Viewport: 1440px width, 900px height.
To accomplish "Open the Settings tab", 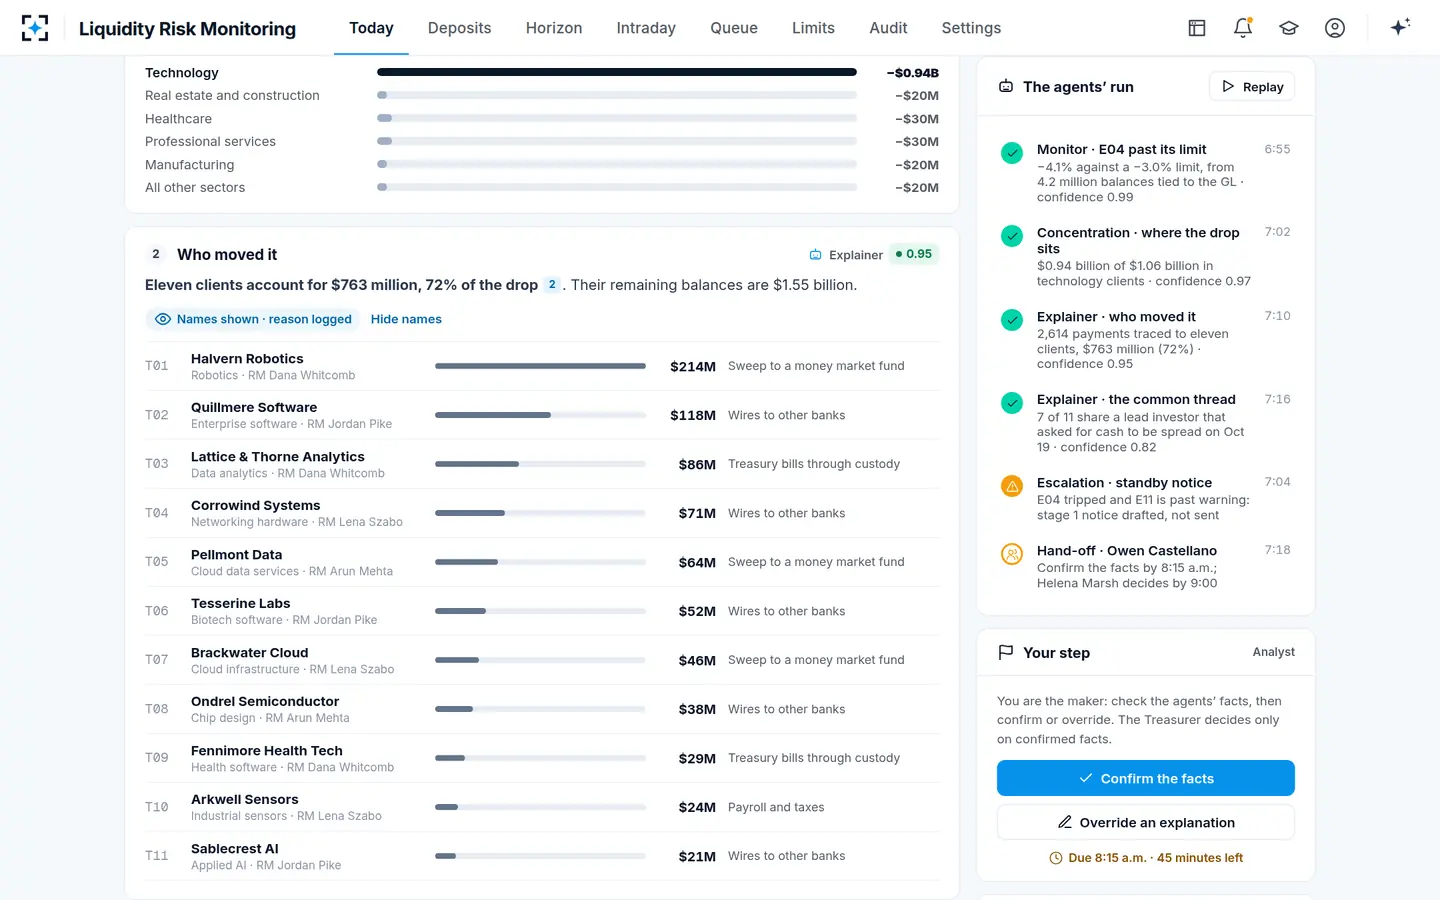I will pyautogui.click(x=971, y=28).
